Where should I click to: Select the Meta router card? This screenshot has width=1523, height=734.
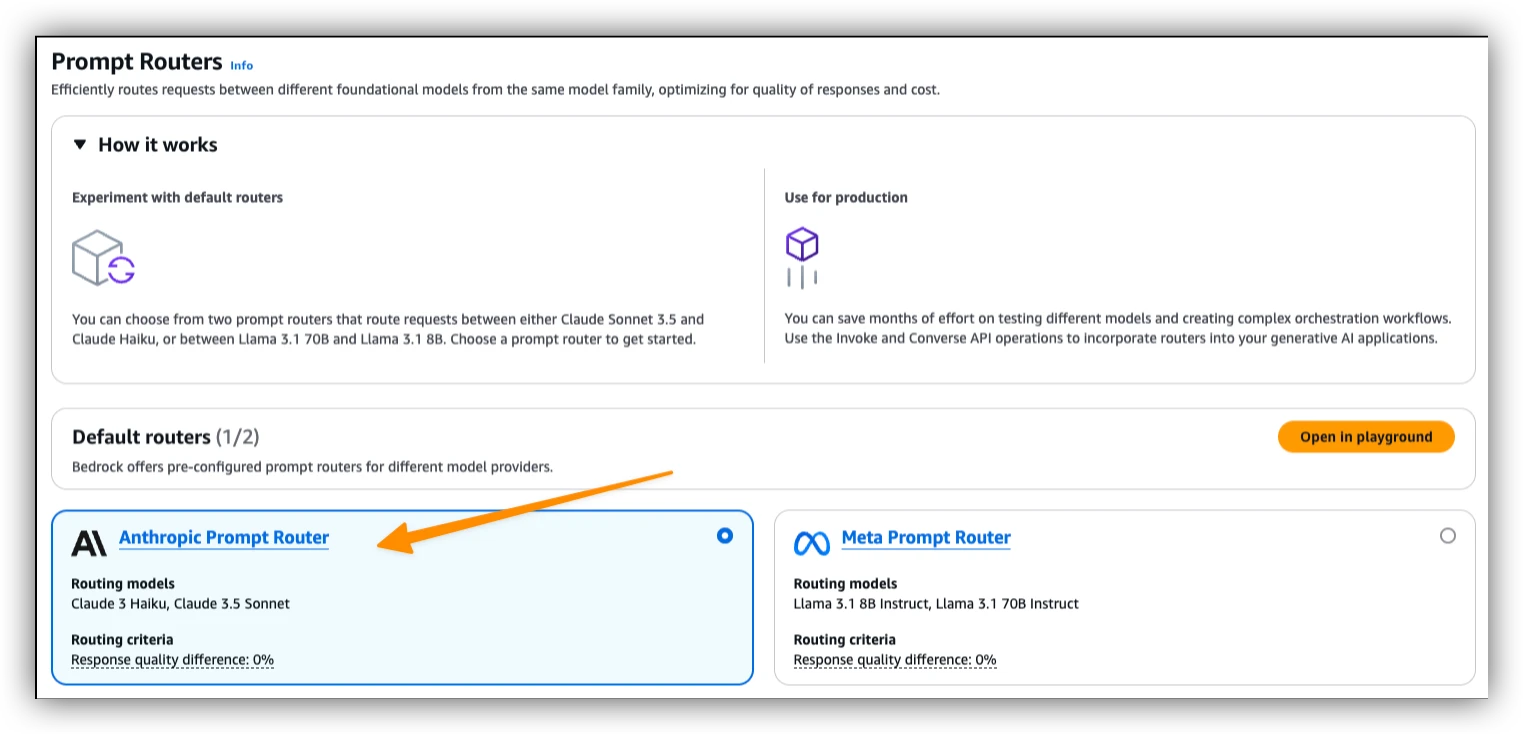1125,598
